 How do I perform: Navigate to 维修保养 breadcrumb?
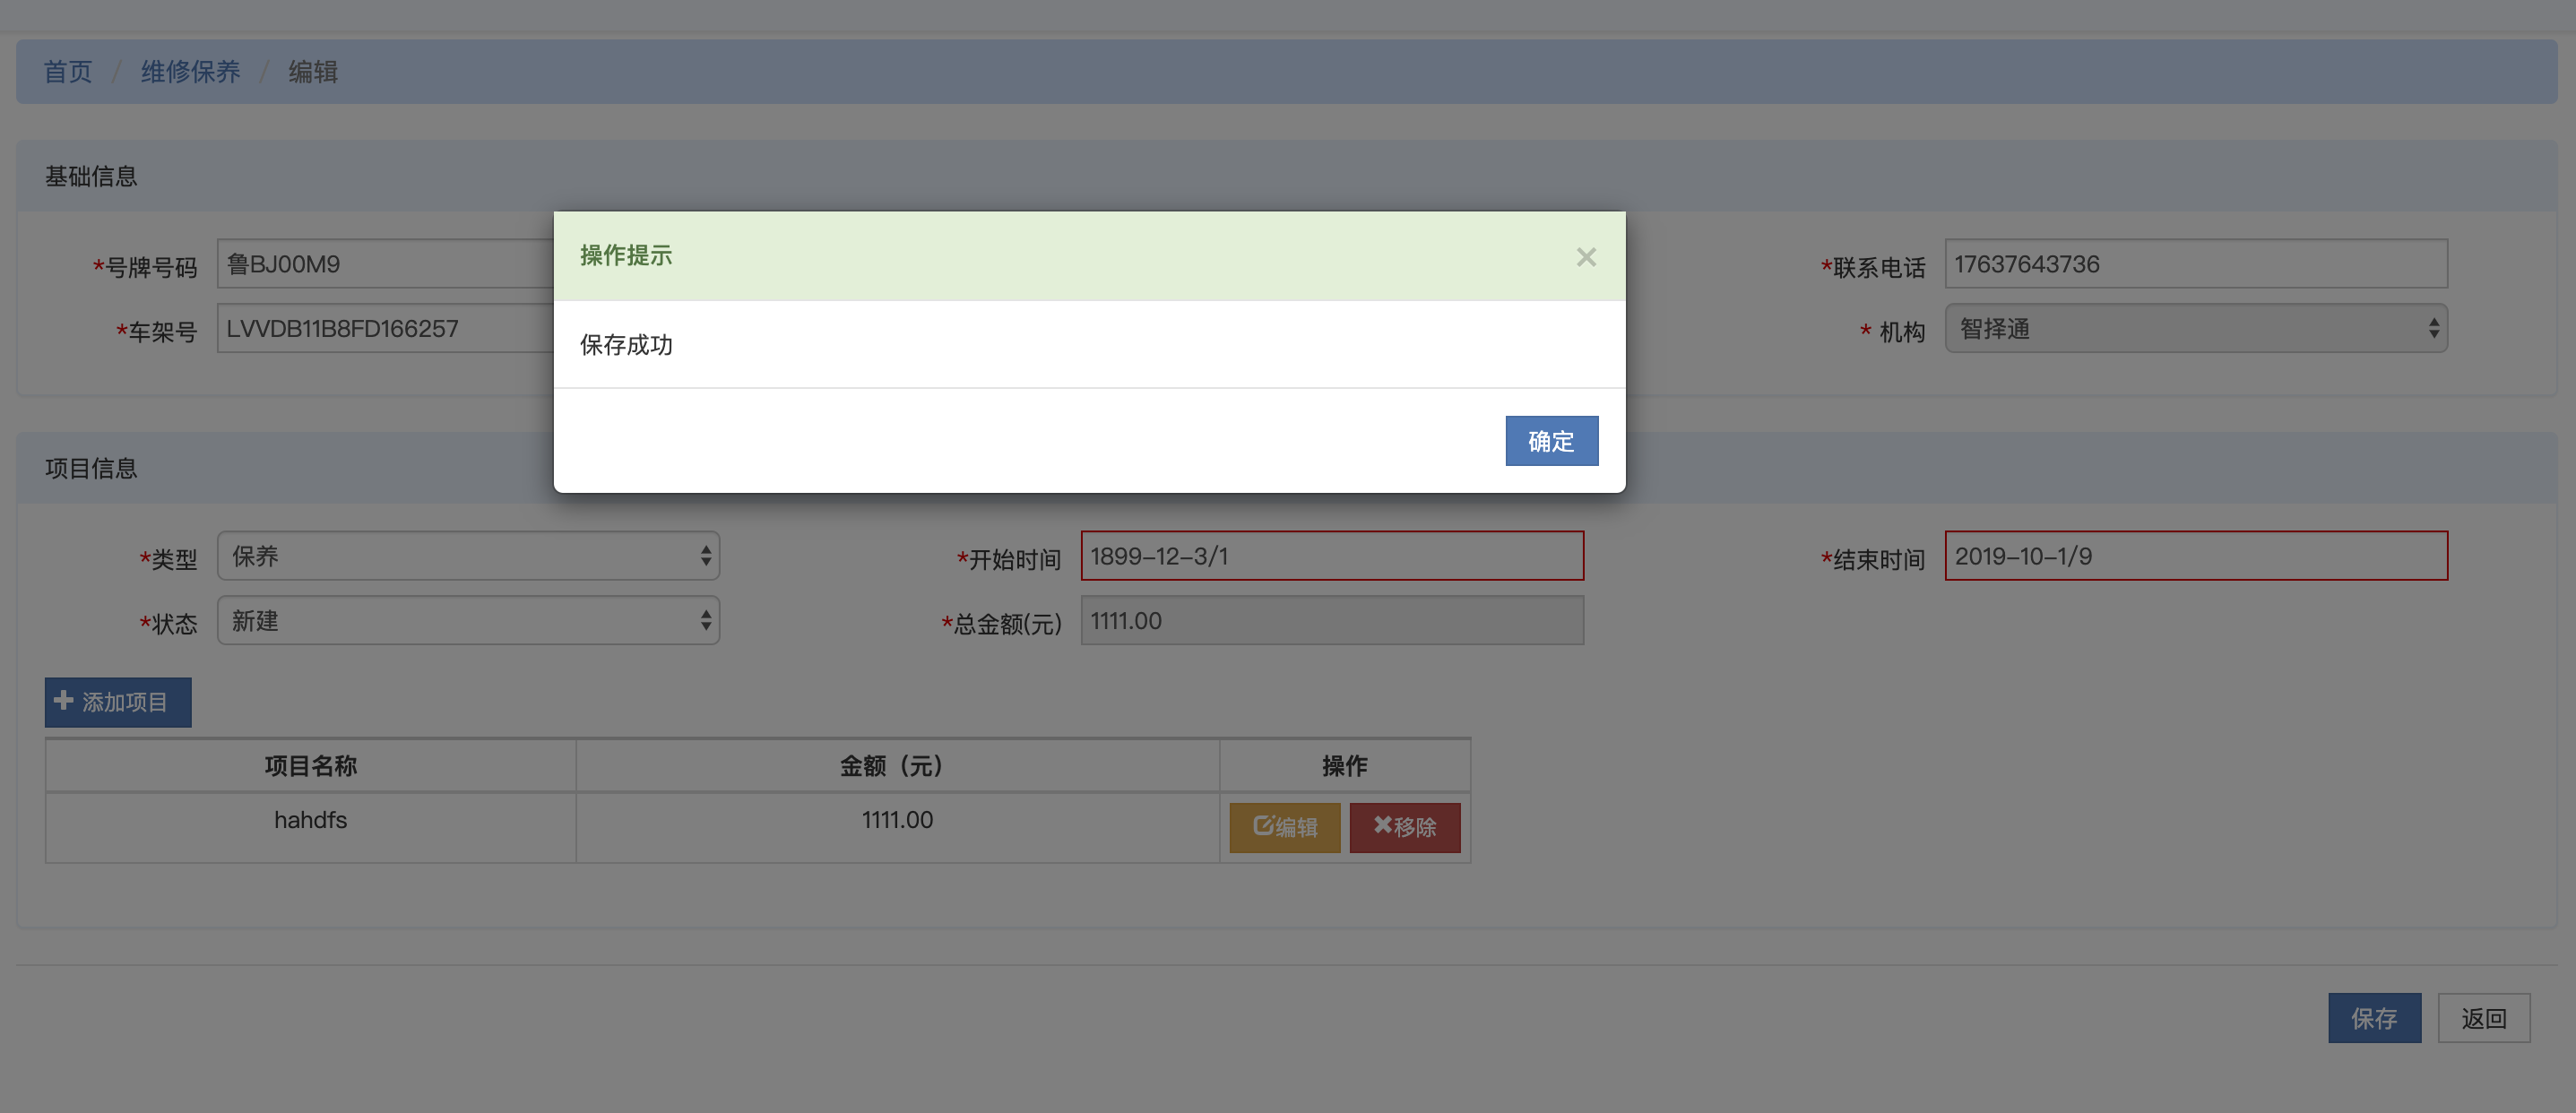(190, 72)
